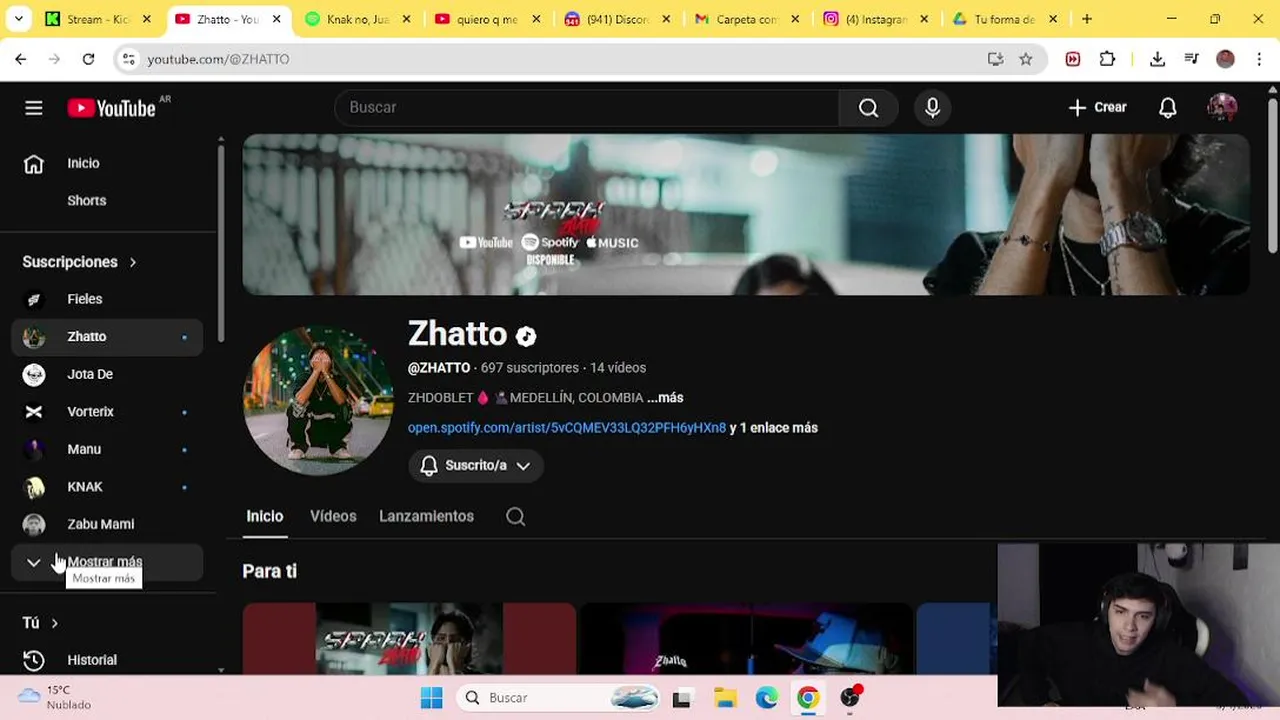The height and width of the screenshot is (720, 1280).
Task: Switch to the Knak no browser tab
Action: 358,19
